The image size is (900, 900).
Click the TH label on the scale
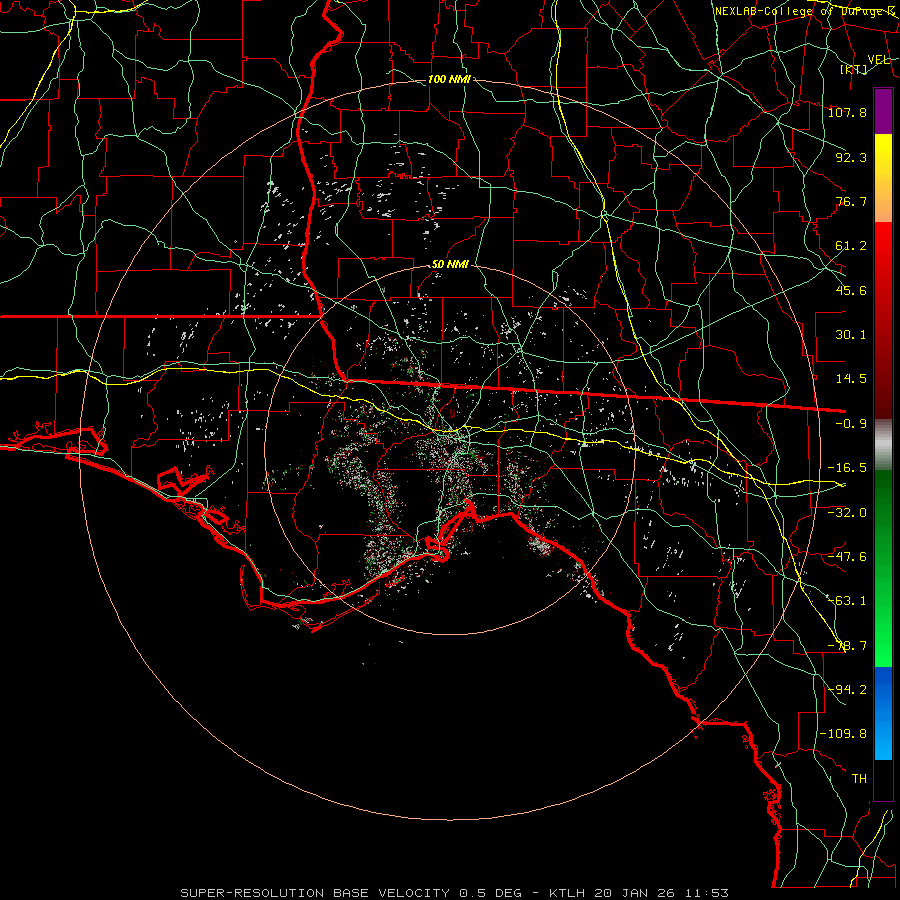click(x=859, y=779)
